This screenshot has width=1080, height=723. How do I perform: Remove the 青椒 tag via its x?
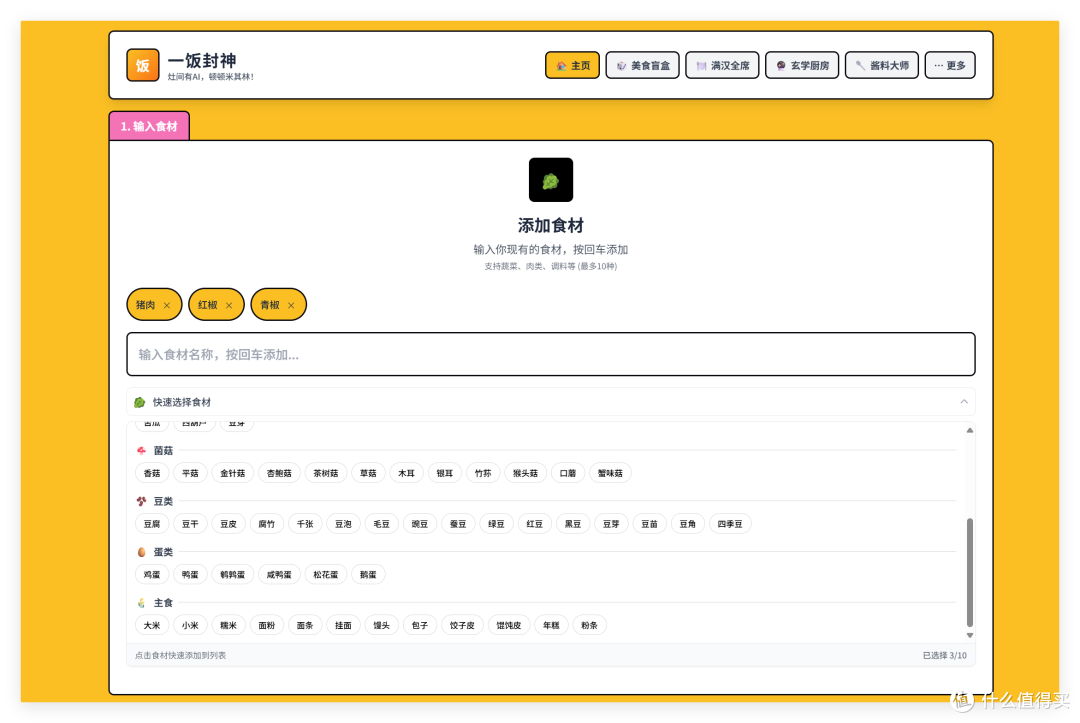click(291, 305)
